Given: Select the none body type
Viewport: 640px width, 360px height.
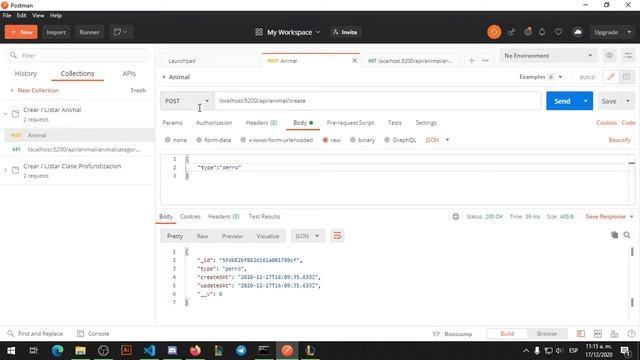Looking at the screenshot, I should click(176, 140).
